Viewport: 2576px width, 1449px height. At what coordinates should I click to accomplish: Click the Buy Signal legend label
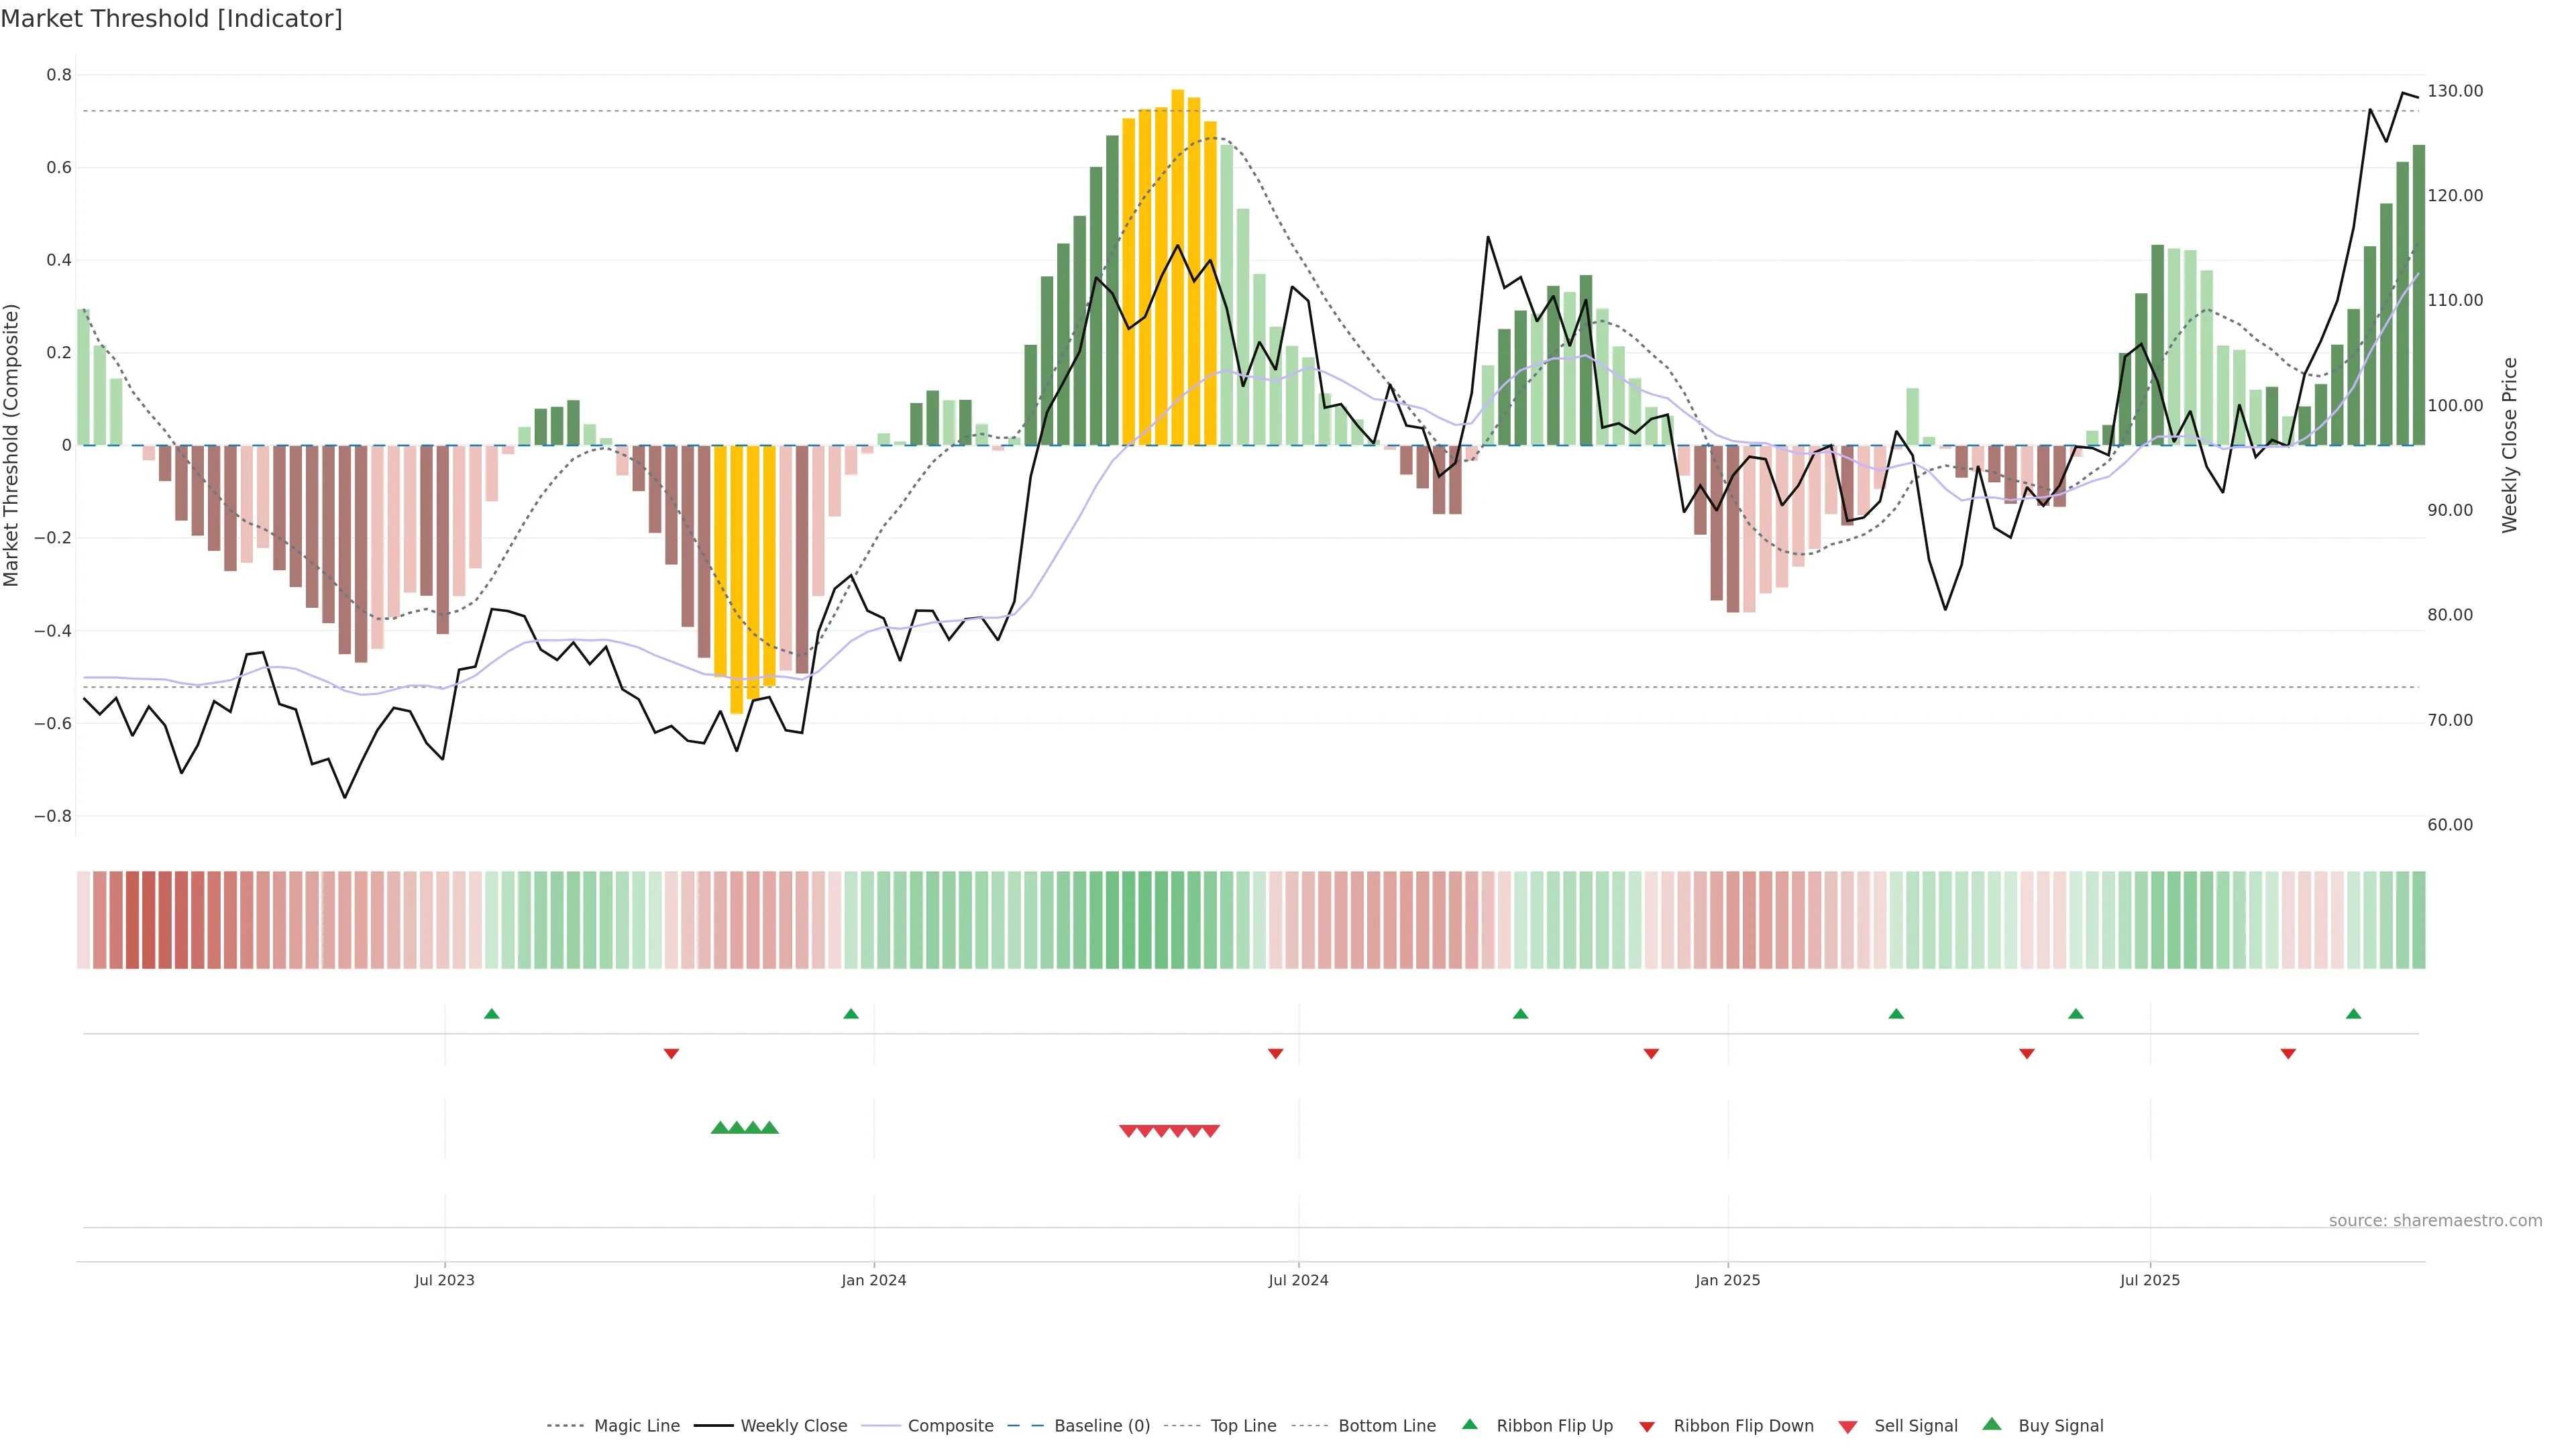point(2060,1426)
